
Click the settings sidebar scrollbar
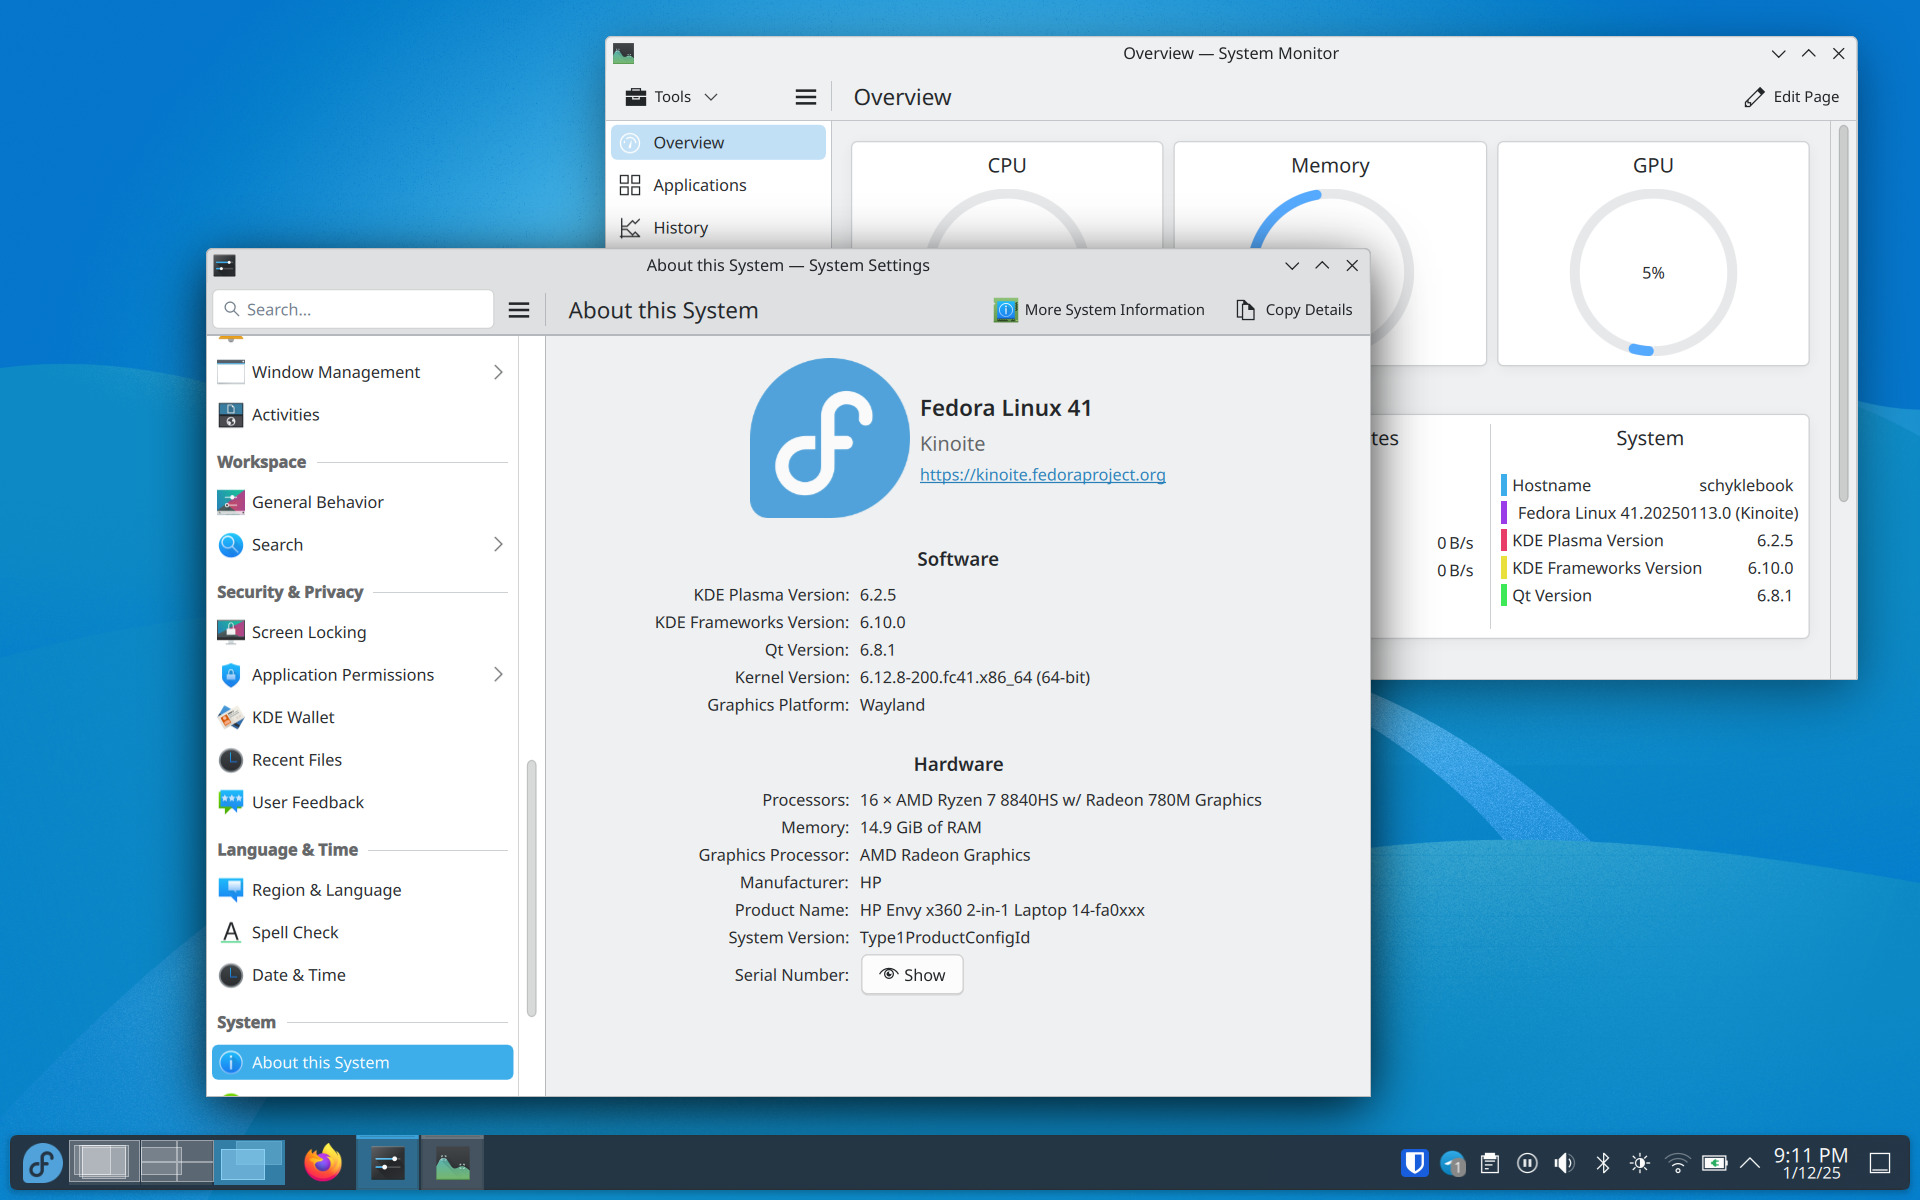click(x=531, y=888)
